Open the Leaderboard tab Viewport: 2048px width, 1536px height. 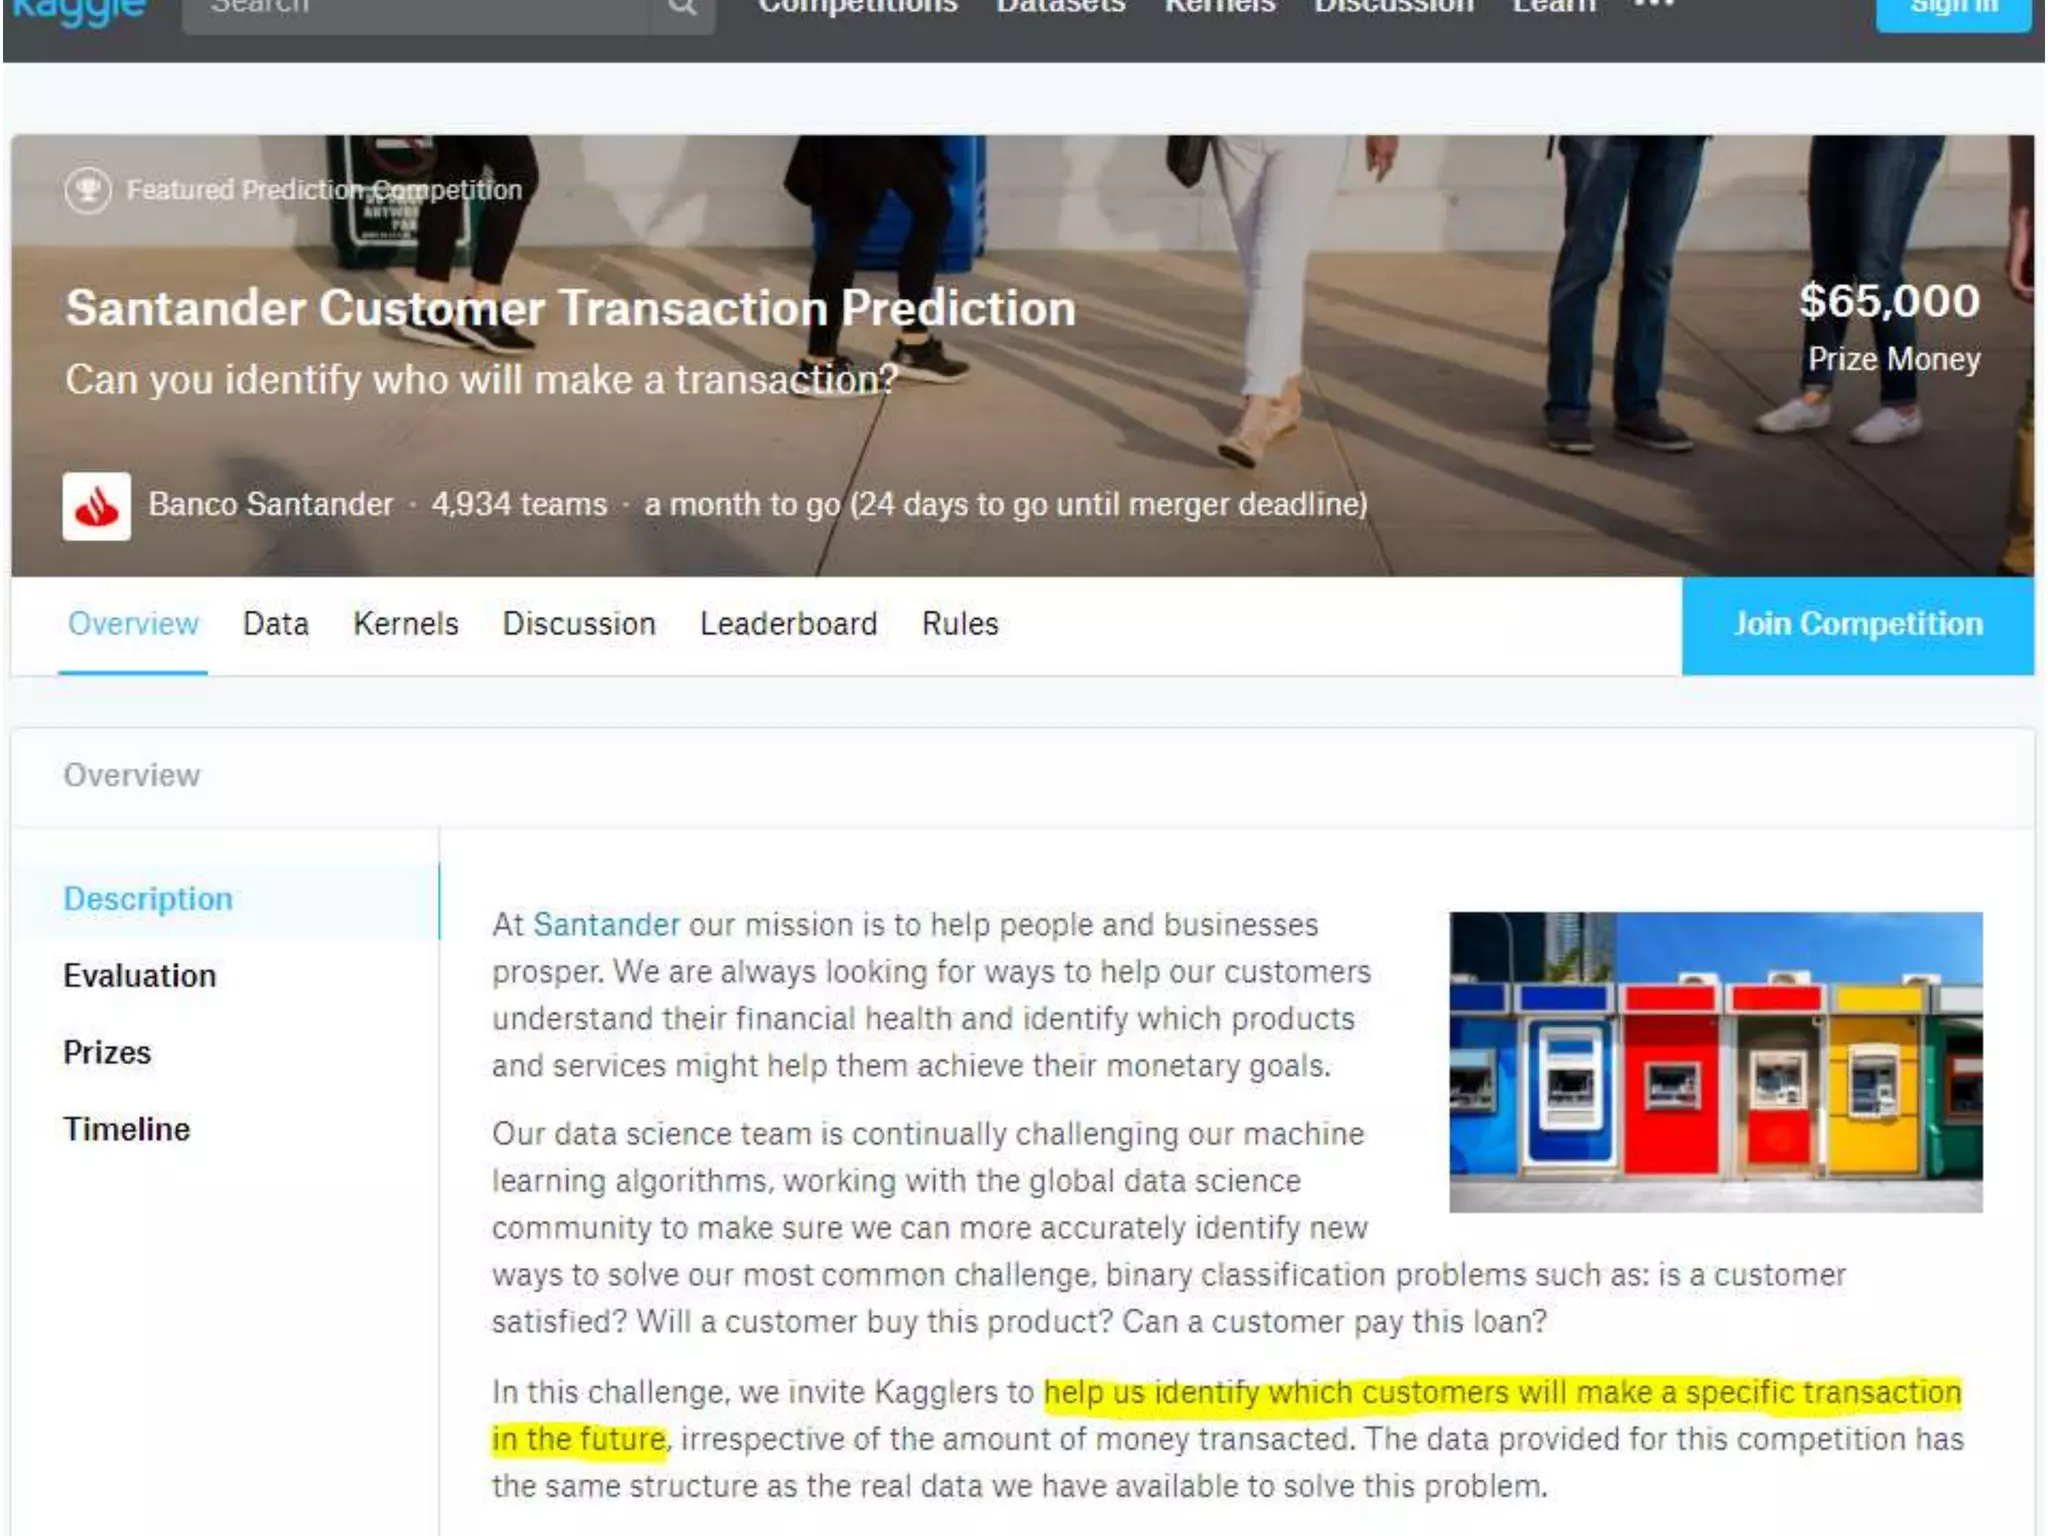click(x=788, y=624)
